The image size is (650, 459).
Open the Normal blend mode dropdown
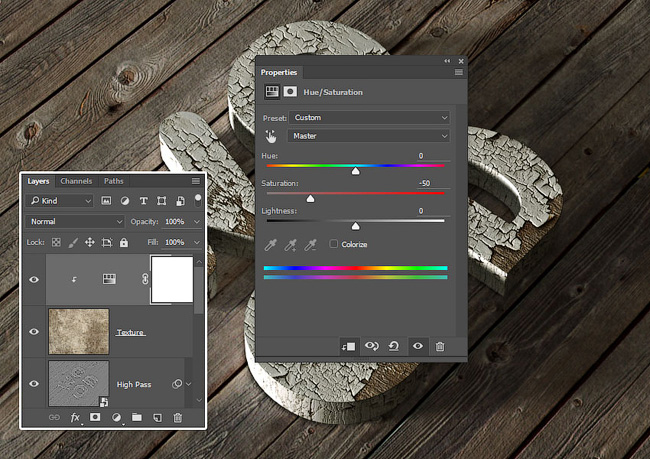pyautogui.click(x=75, y=221)
